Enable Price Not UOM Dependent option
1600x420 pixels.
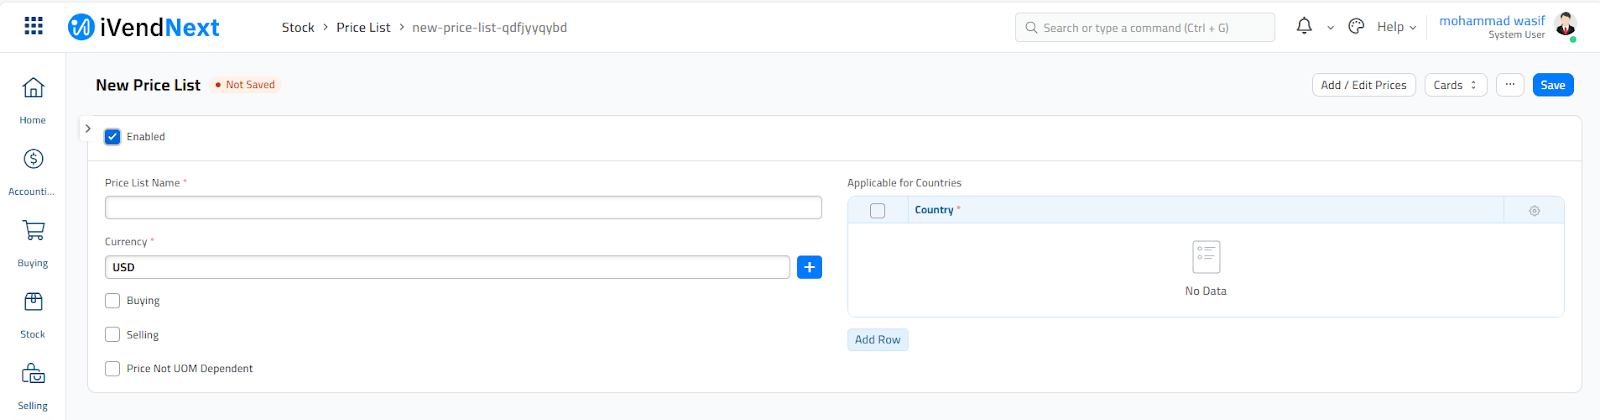[x=113, y=369]
